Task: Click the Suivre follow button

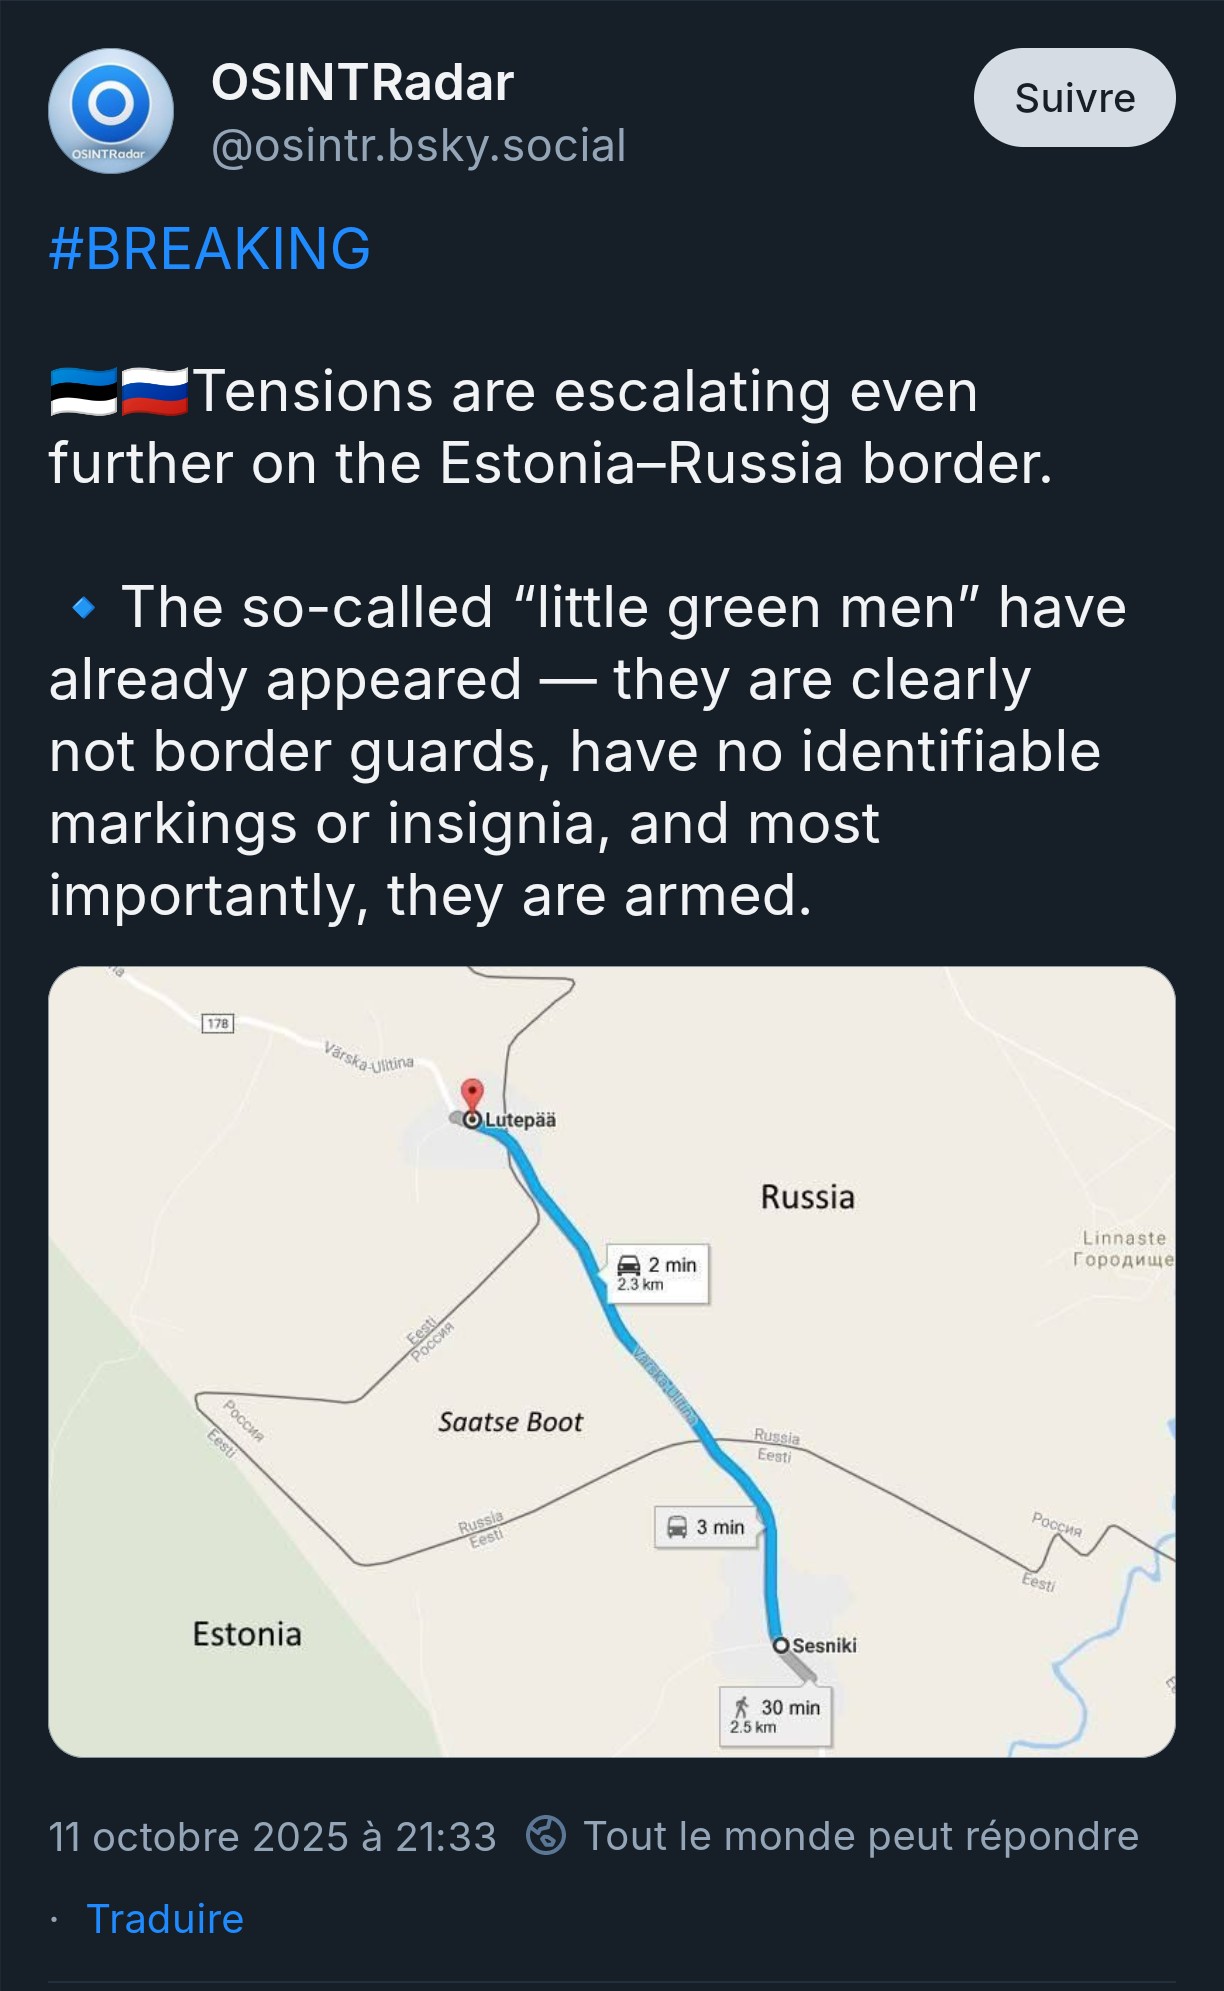Action: point(1074,98)
